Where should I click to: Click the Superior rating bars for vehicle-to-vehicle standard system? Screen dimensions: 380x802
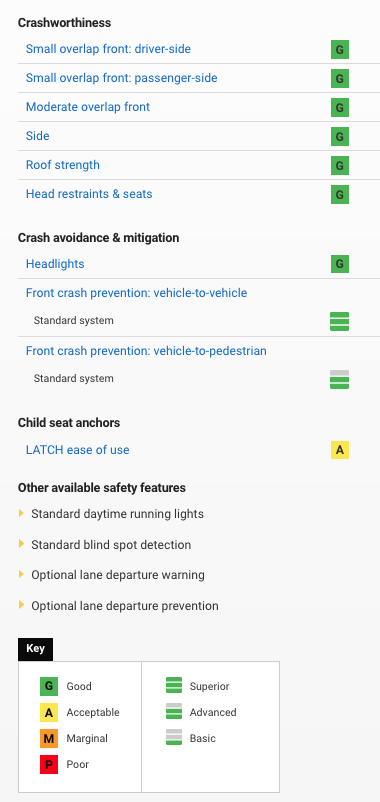click(x=340, y=321)
